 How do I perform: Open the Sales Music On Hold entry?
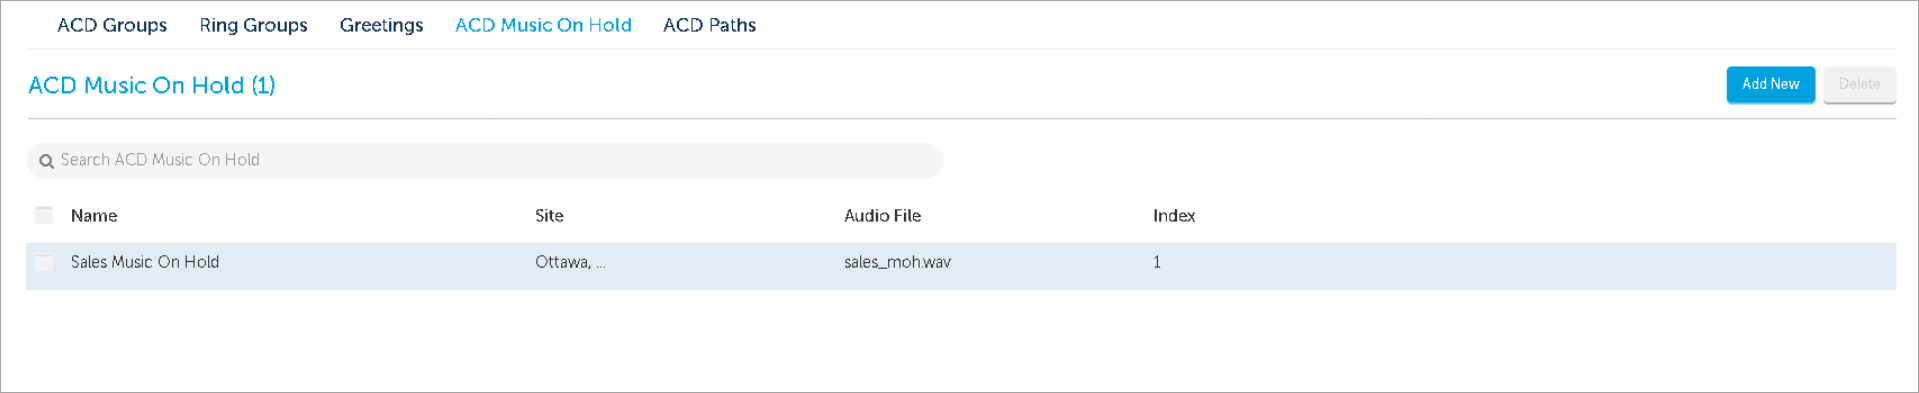click(x=145, y=262)
